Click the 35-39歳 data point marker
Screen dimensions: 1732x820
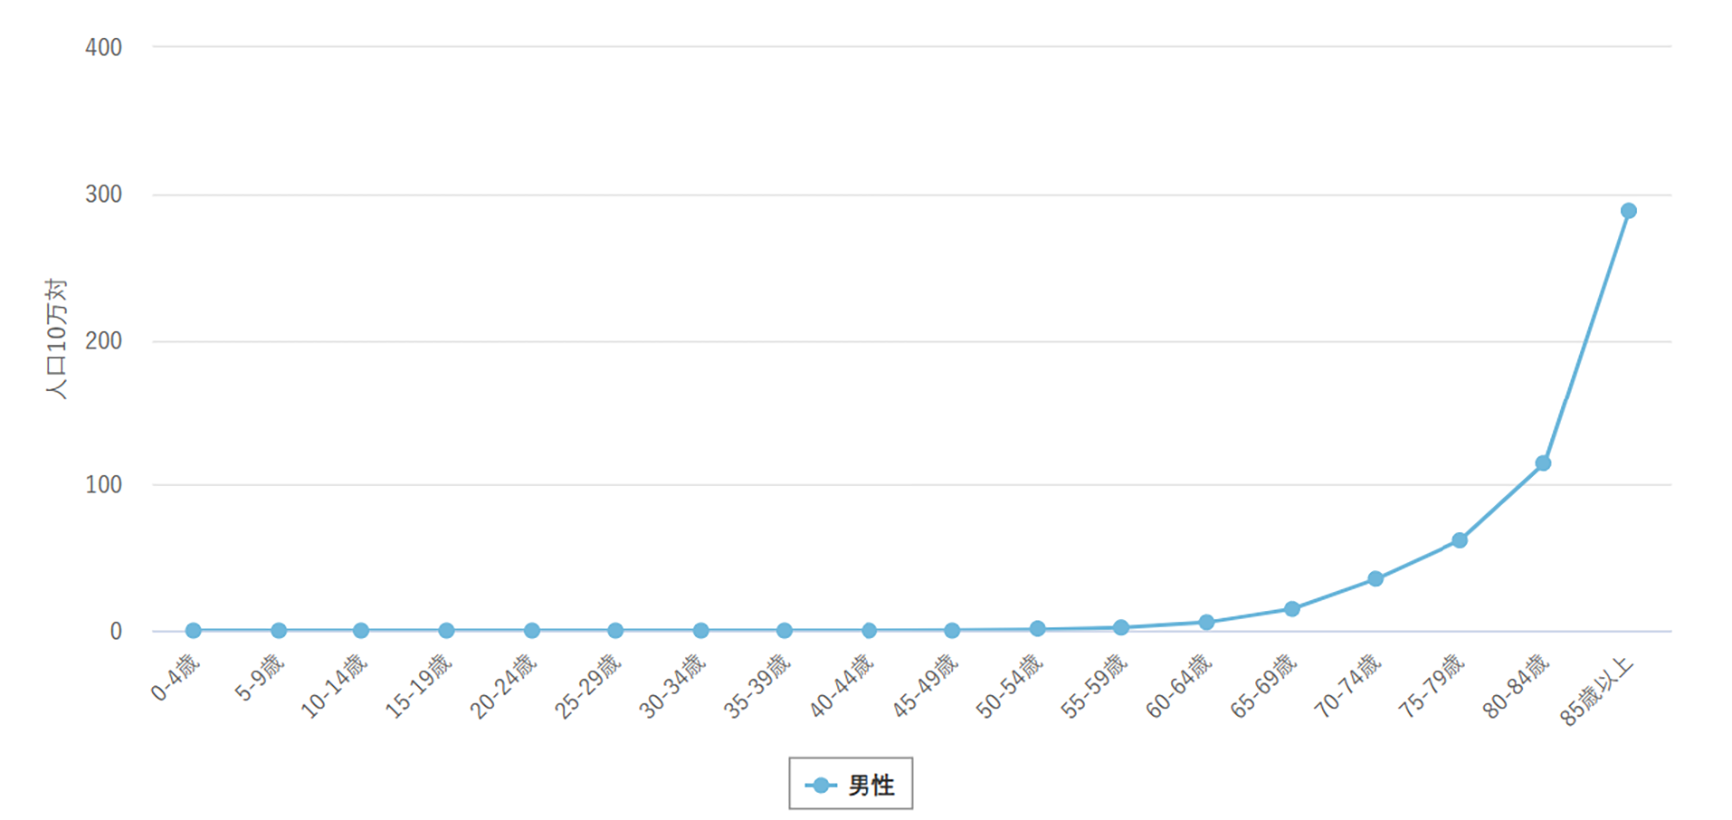coord(784,631)
